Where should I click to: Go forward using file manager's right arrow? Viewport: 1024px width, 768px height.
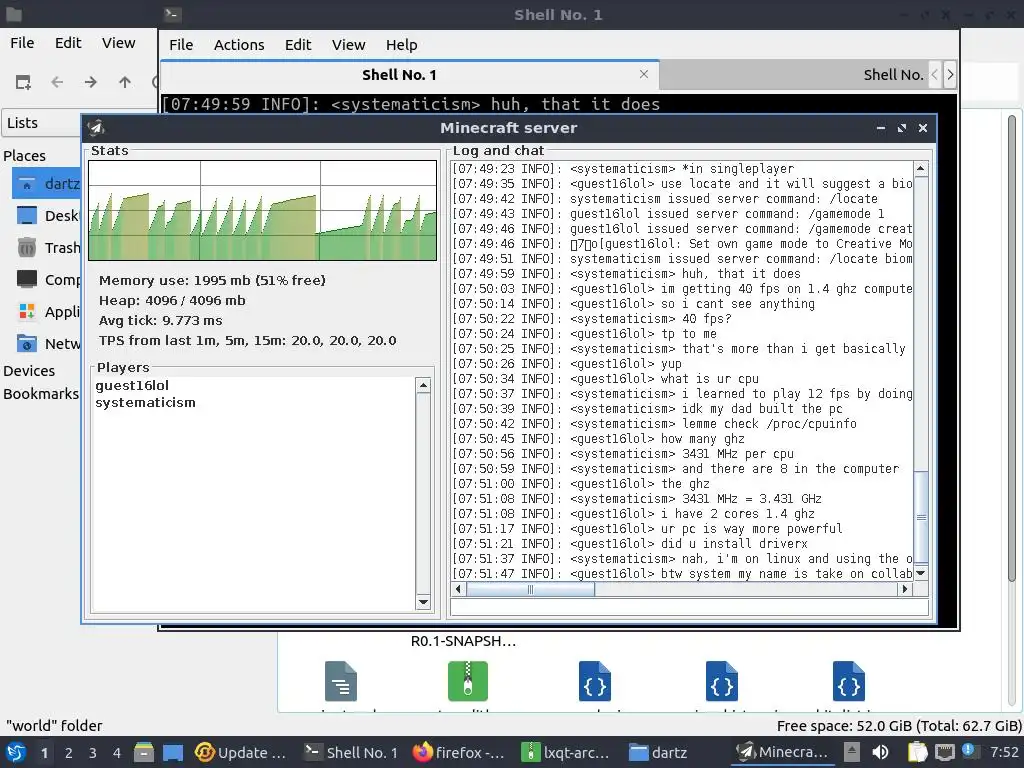pos(91,82)
